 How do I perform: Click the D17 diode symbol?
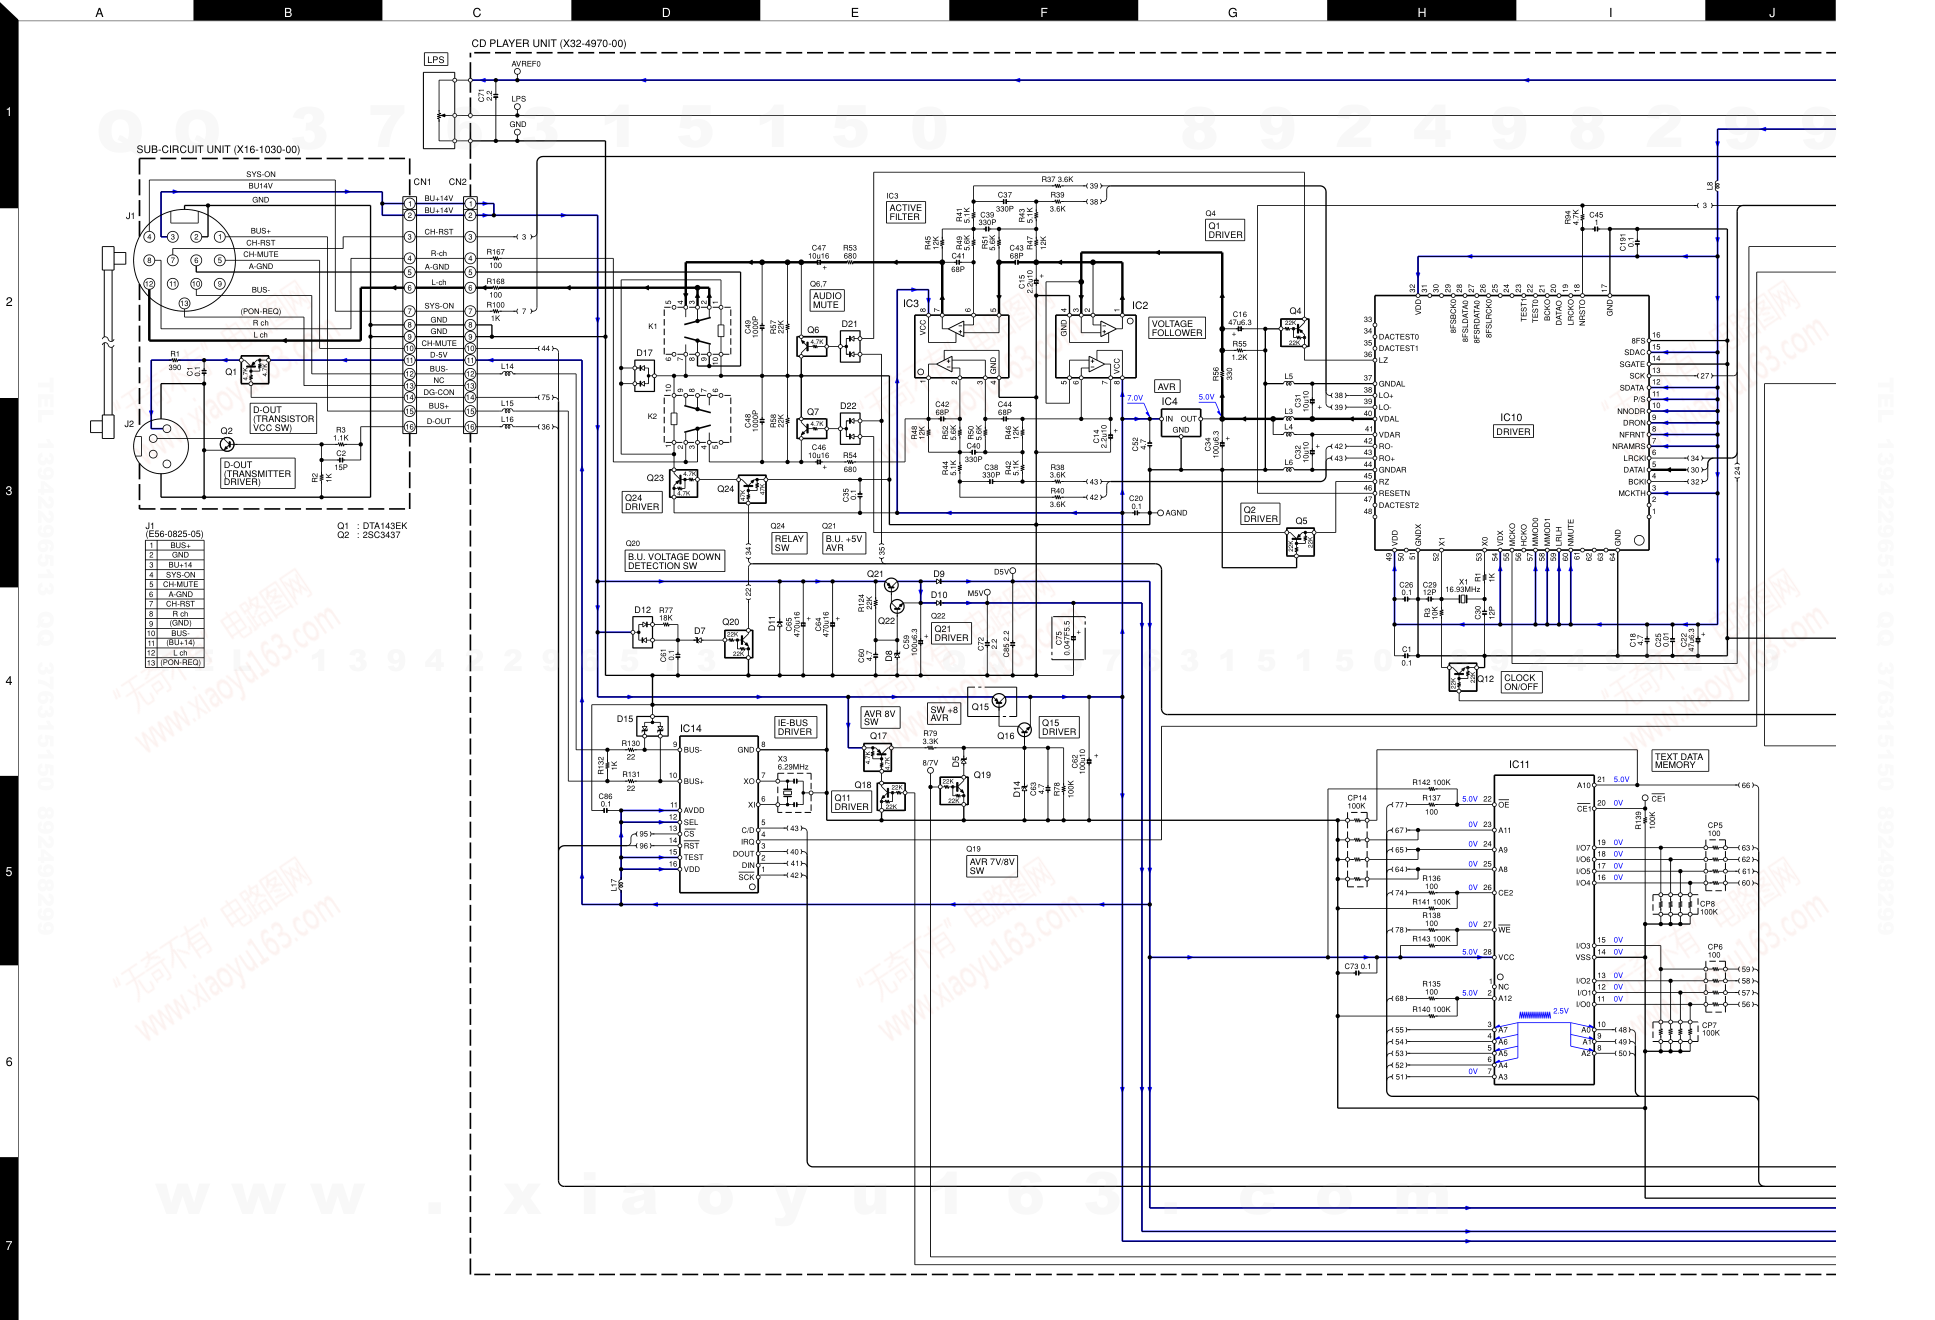pos(643,376)
